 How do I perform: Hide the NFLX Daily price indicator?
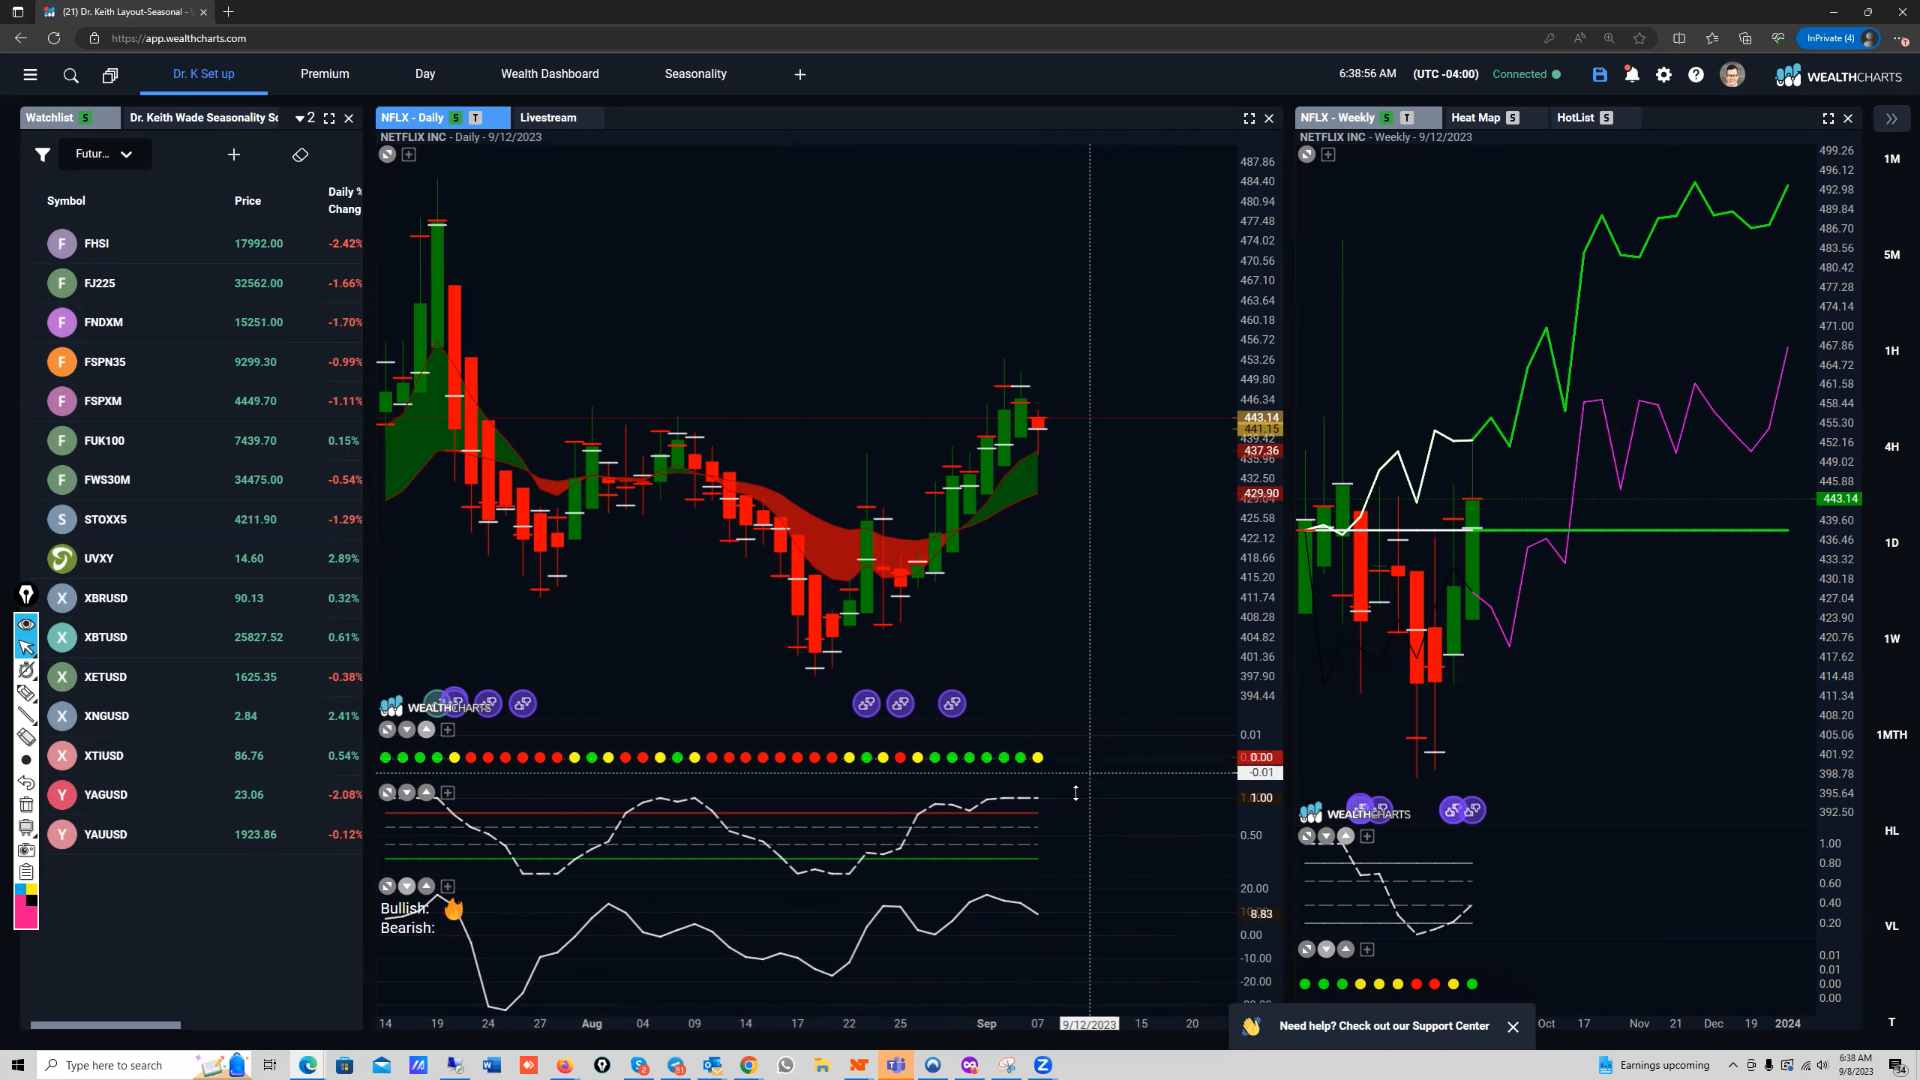click(x=388, y=154)
